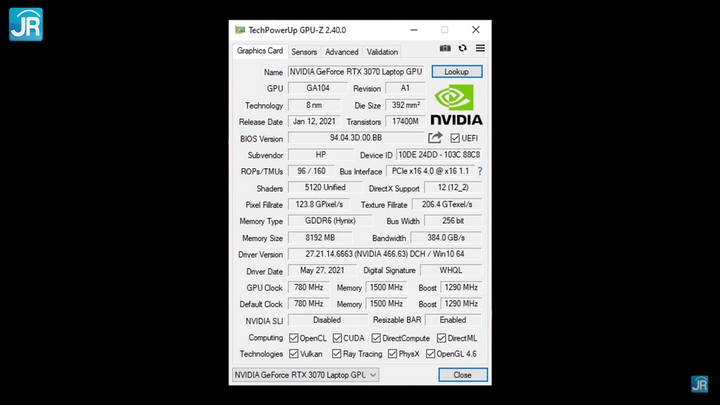Minimize the GPU-Z window
The height and width of the screenshot is (405, 720).
pyautogui.click(x=414, y=30)
